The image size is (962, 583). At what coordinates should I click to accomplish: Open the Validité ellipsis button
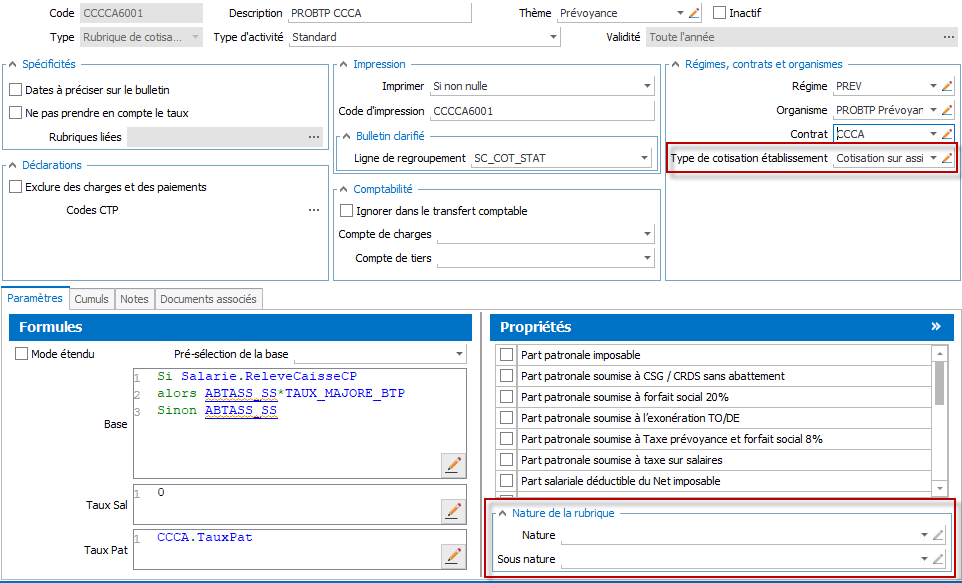point(949,37)
